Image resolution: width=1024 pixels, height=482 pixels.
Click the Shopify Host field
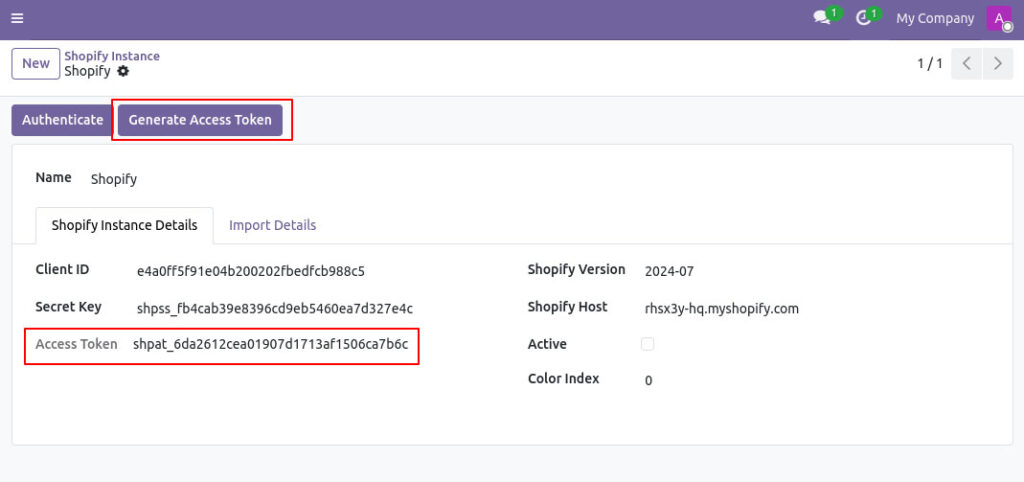point(721,308)
